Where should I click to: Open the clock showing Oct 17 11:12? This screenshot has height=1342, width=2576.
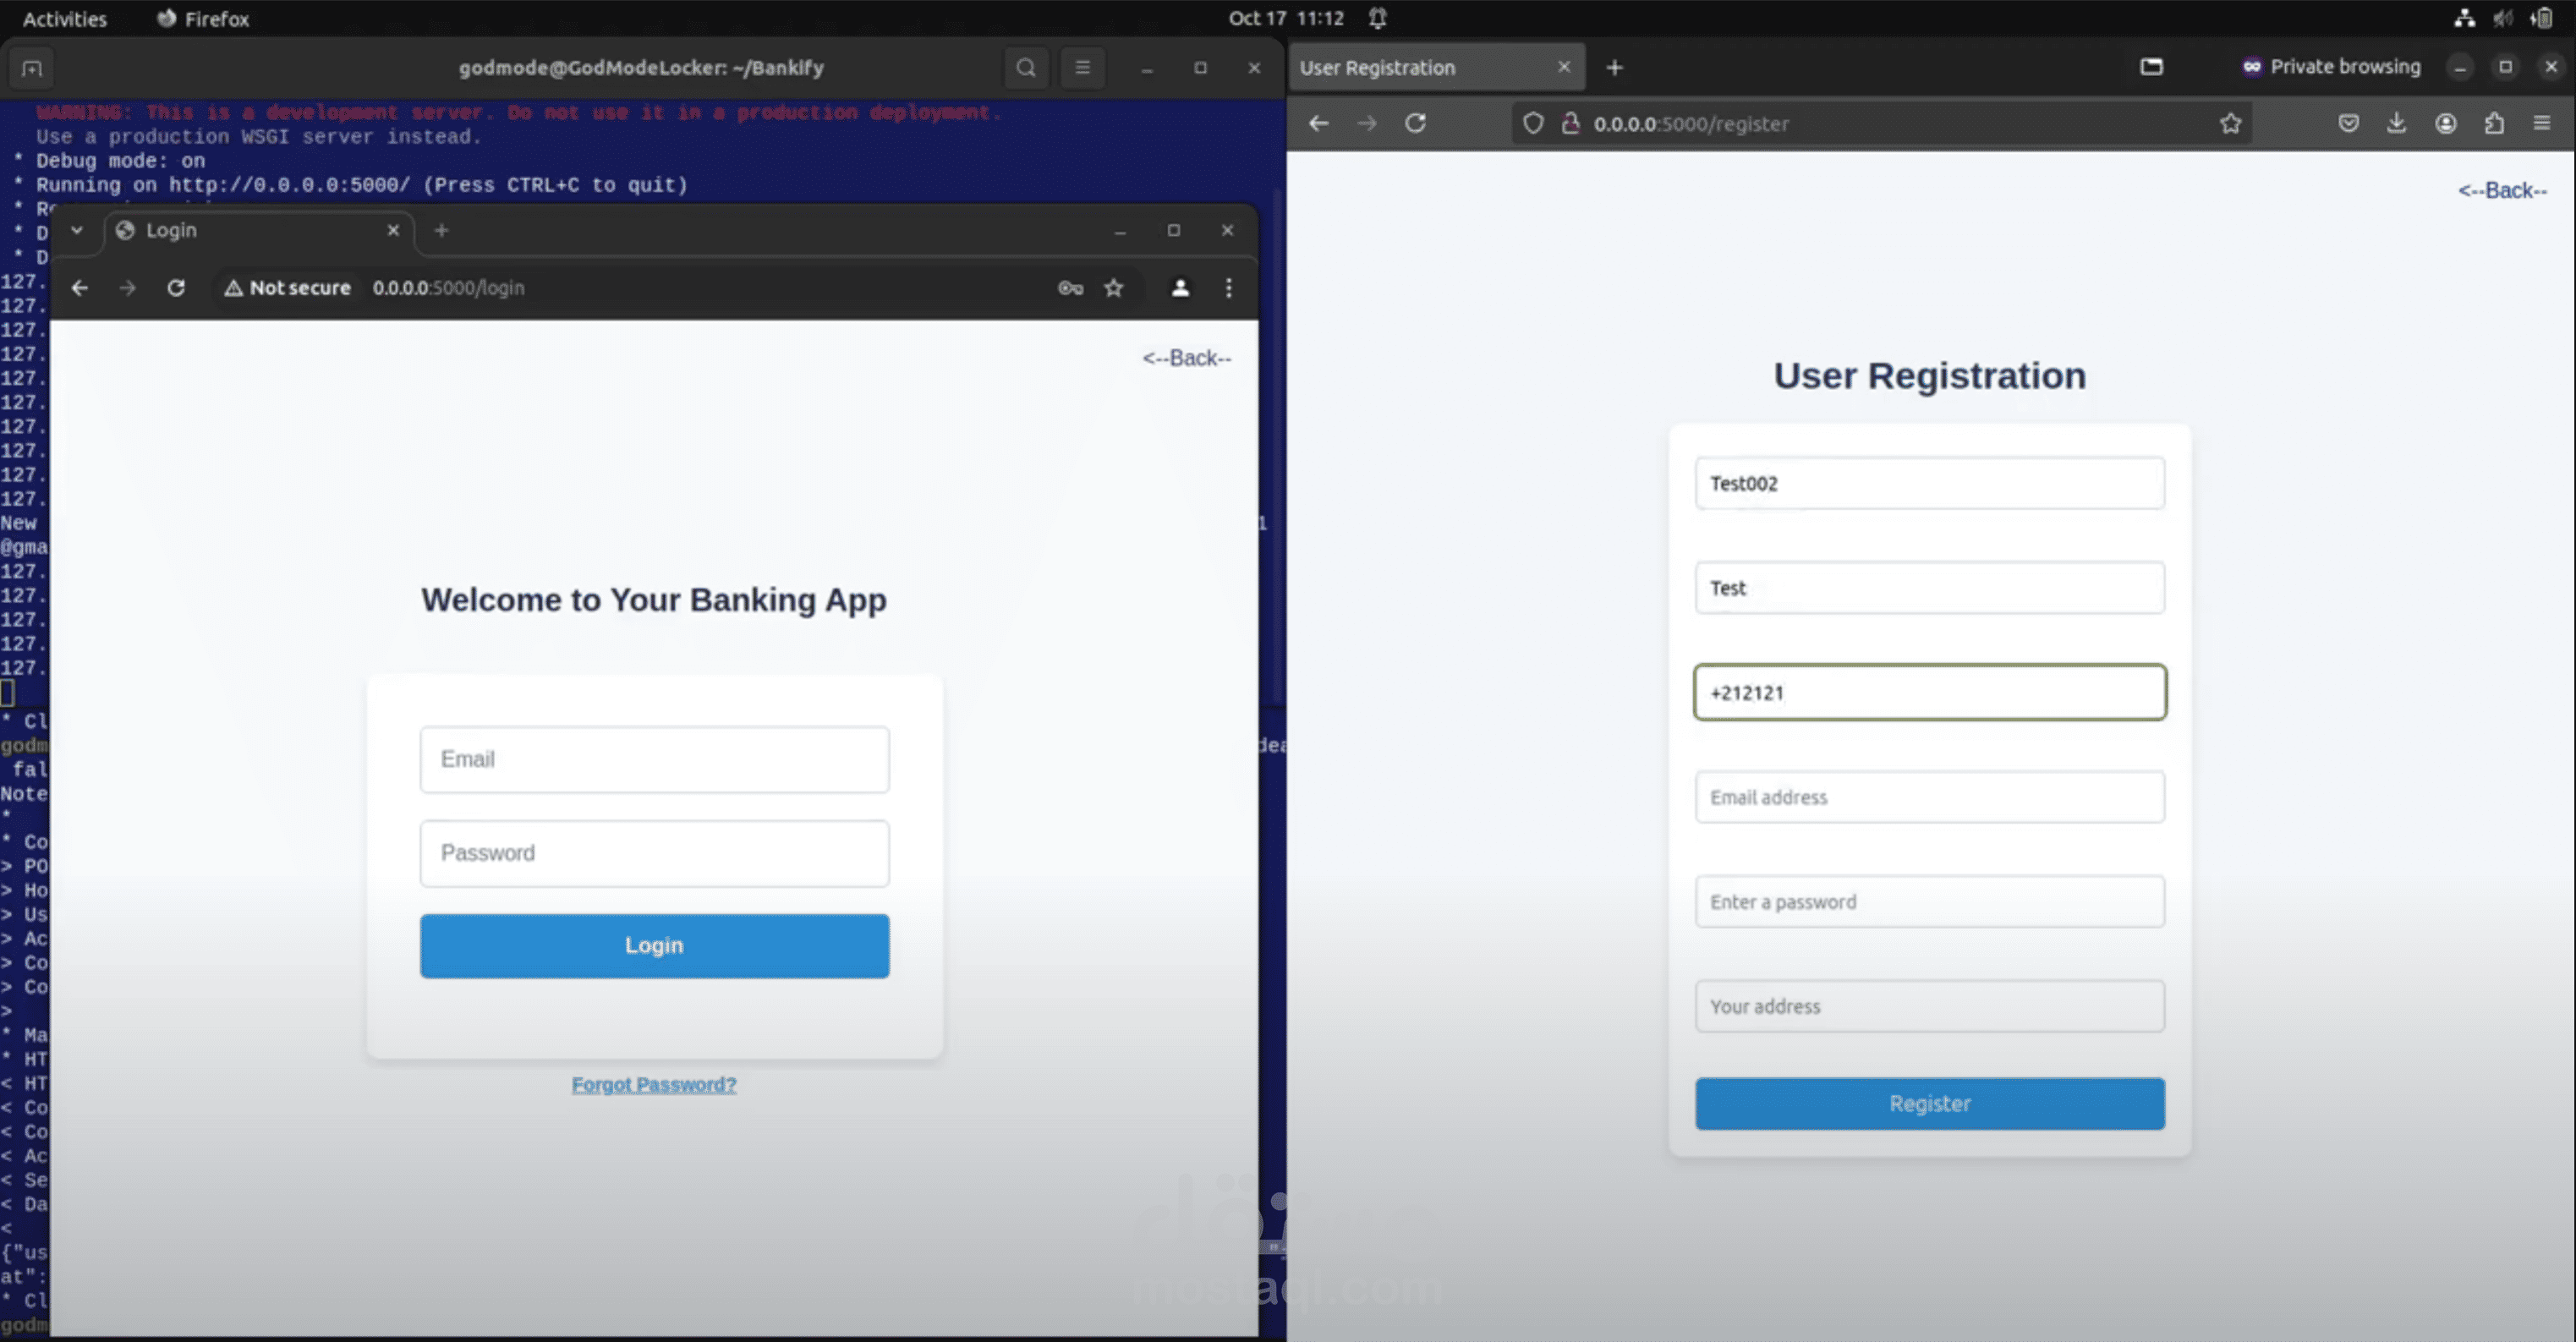pyautogui.click(x=1286, y=18)
